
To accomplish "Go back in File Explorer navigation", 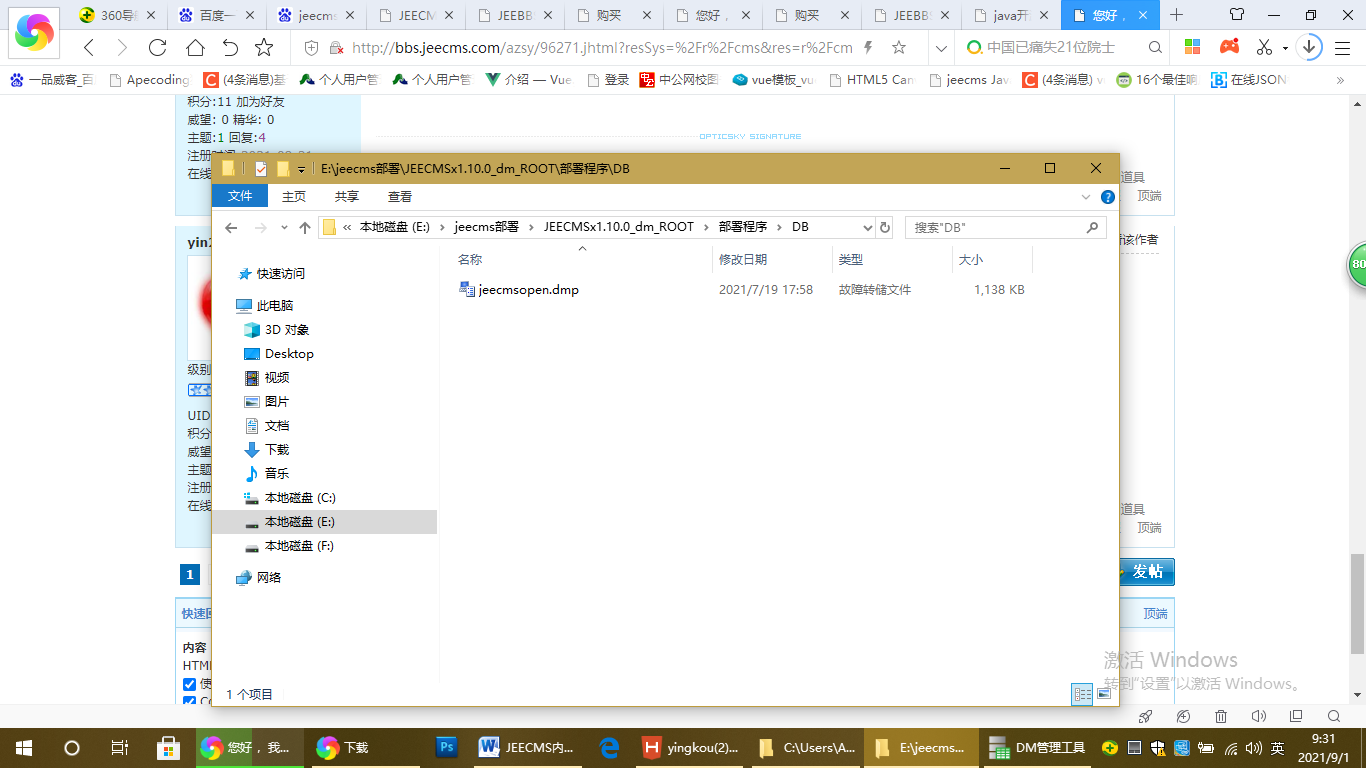I will coord(231,228).
